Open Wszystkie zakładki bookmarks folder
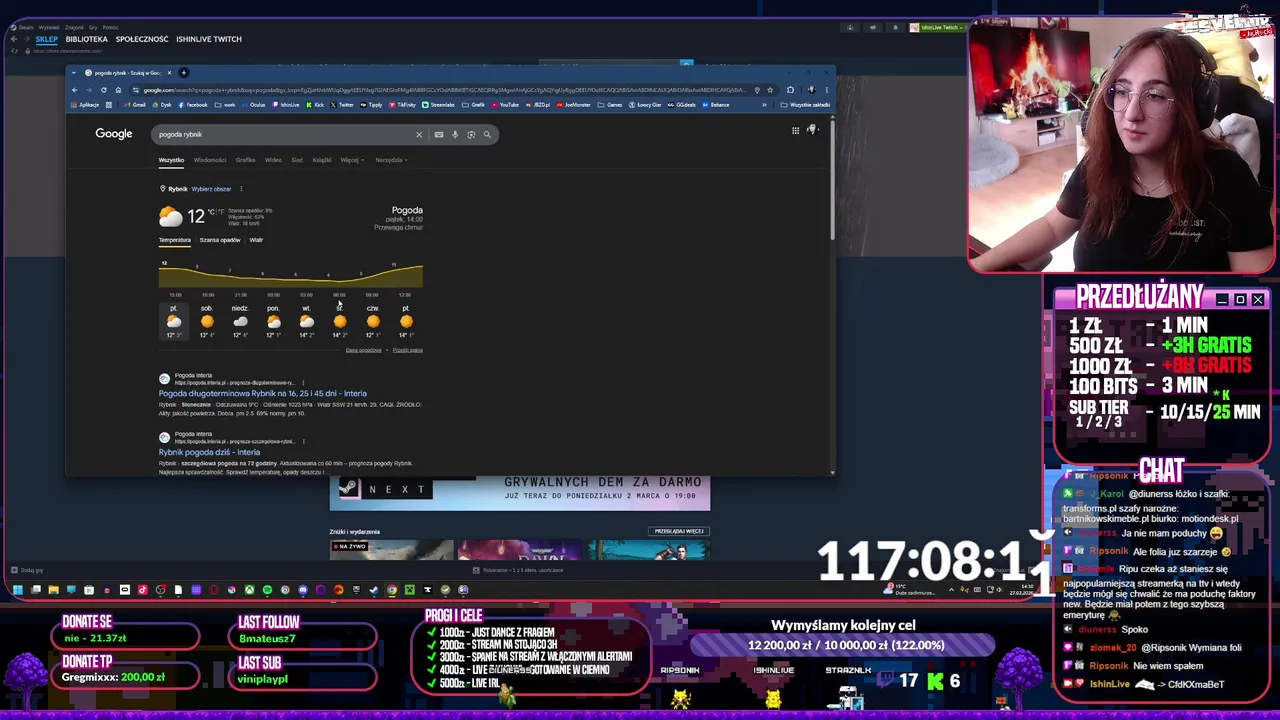The height and width of the screenshot is (720, 1280). (x=806, y=105)
